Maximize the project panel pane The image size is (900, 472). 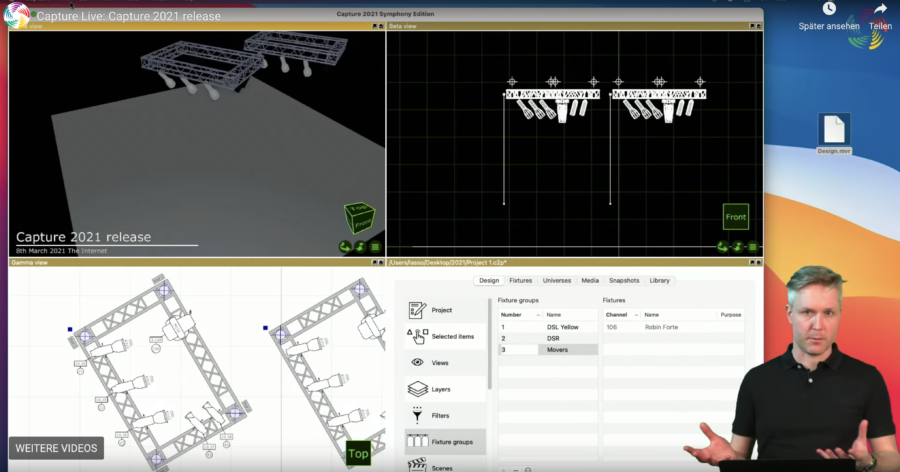pyautogui.click(x=759, y=262)
